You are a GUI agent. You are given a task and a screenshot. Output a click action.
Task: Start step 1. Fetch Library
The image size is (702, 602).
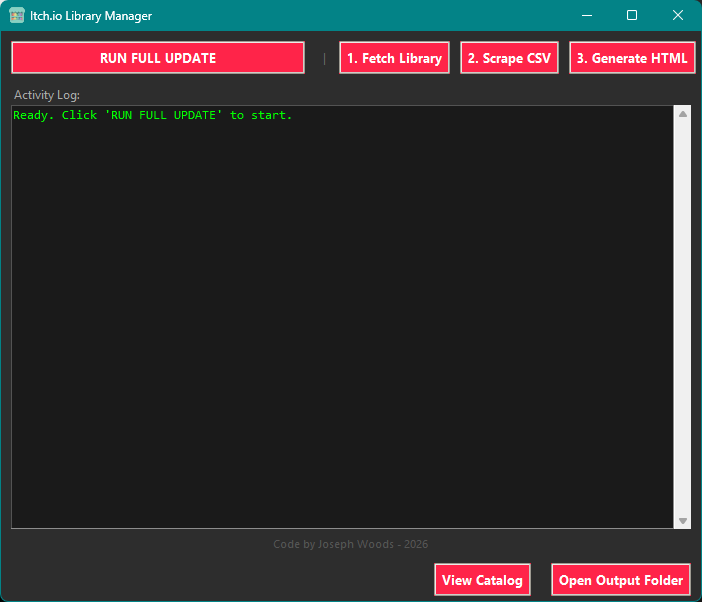[394, 58]
